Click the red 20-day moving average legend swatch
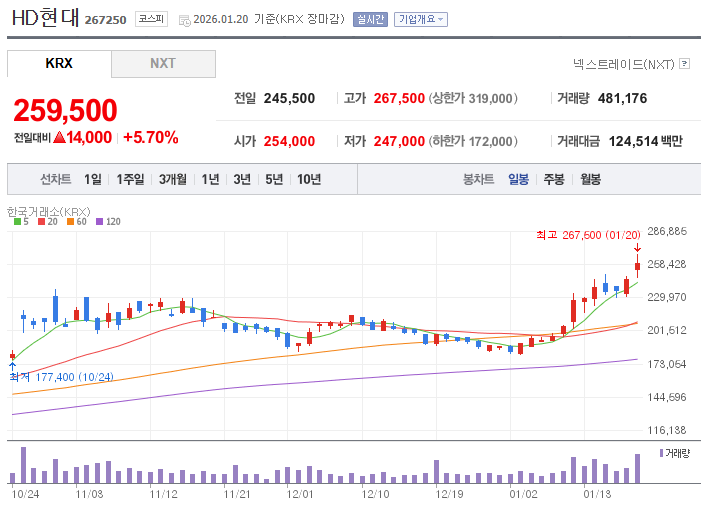This screenshot has width=701, height=508. pyautogui.click(x=41, y=221)
